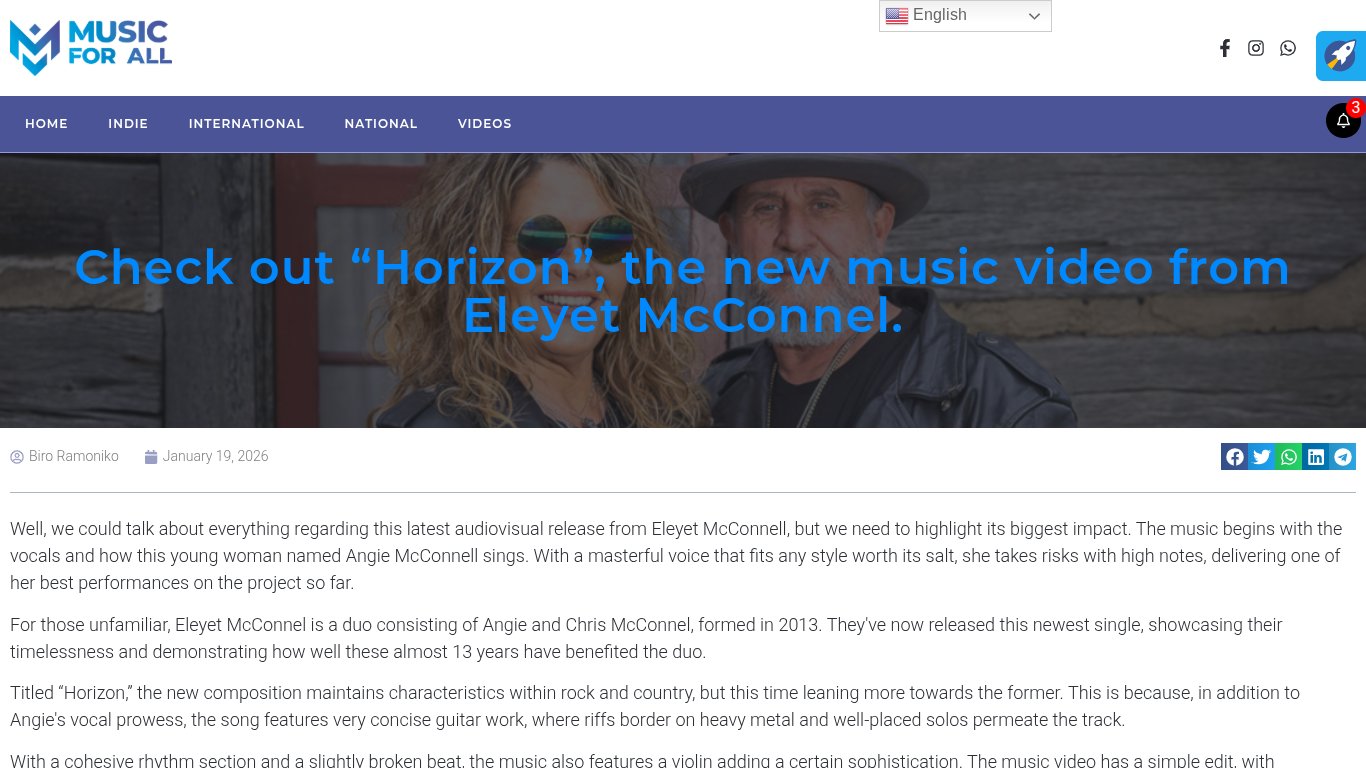
Task: Open the Facebook page from the header
Action: pyautogui.click(x=1224, y=48)
